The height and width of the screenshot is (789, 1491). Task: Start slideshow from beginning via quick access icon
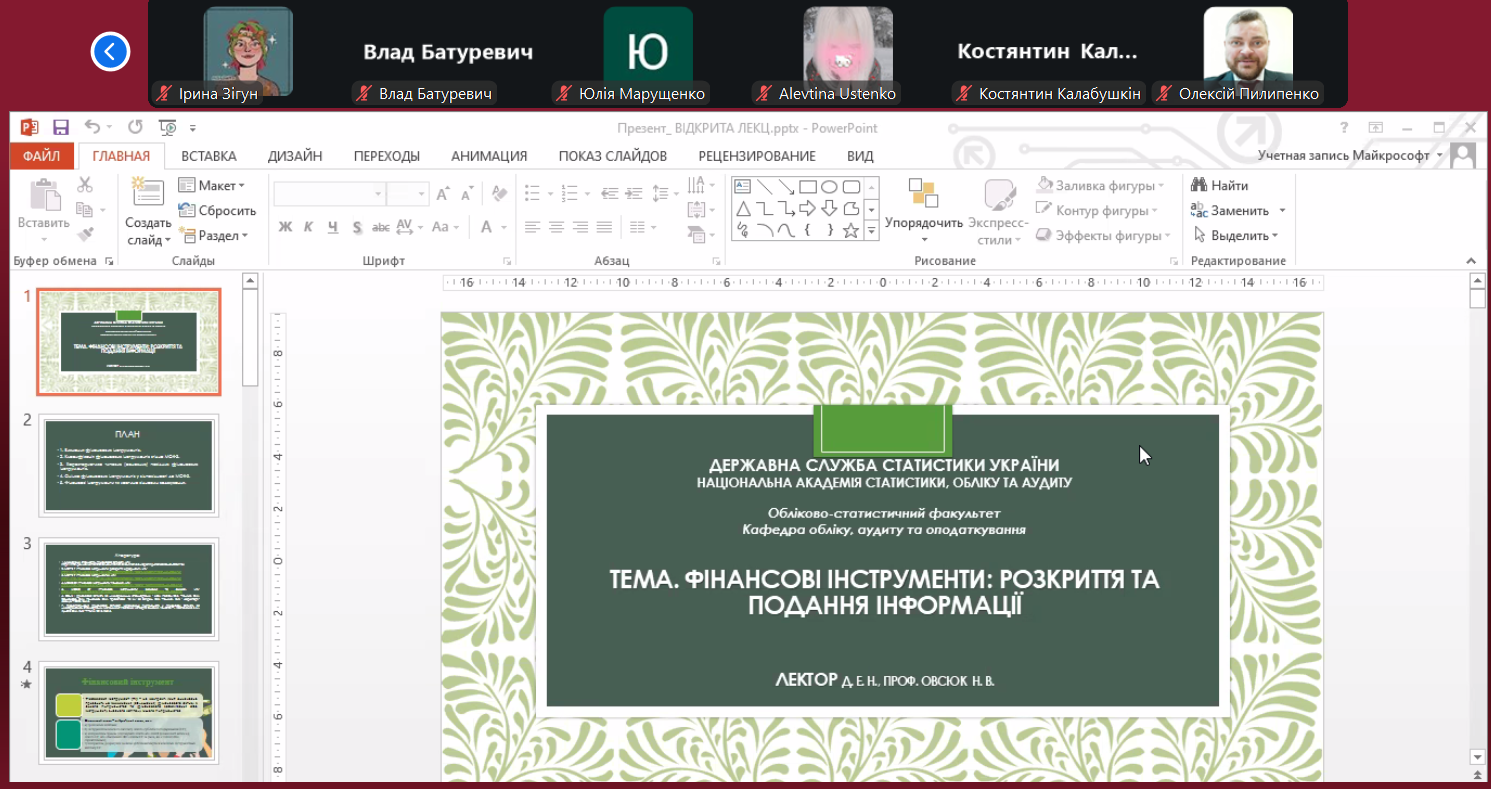pos(168,127)
